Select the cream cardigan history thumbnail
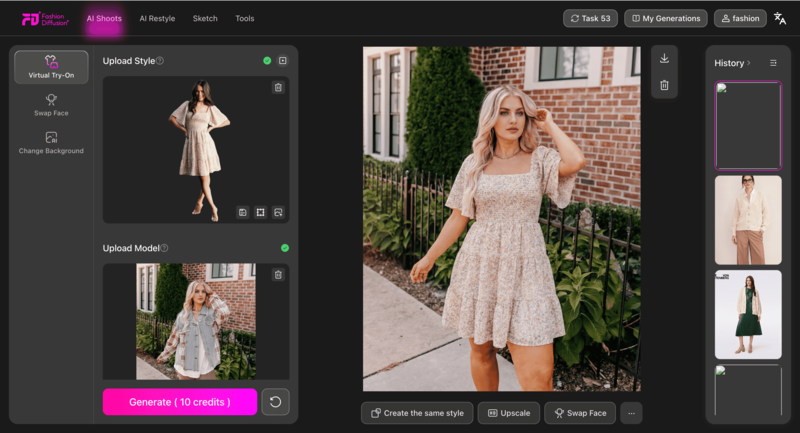 click(748, 220)
